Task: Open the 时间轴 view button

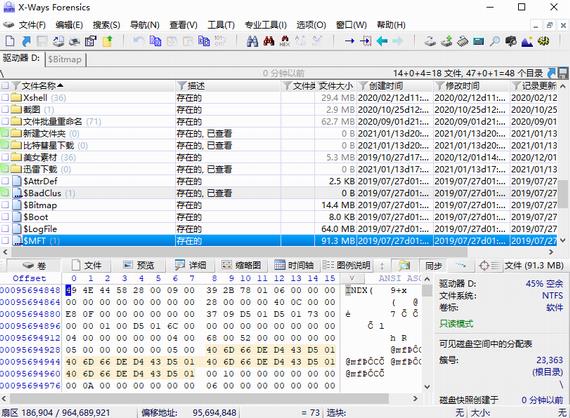Action: pos(294,266)
